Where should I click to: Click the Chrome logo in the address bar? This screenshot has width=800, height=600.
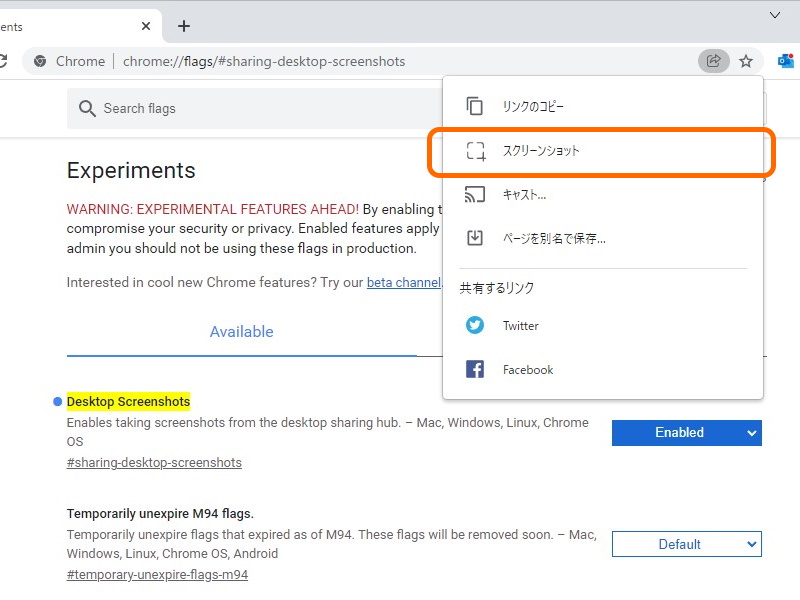(38, 61)
